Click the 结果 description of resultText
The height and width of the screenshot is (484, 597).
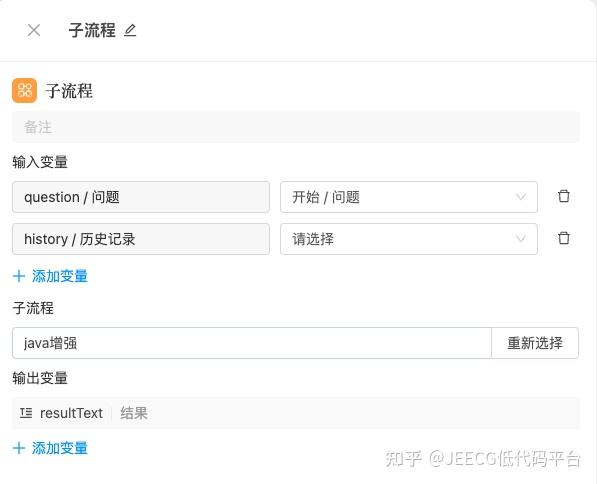(x=134, y=413)
